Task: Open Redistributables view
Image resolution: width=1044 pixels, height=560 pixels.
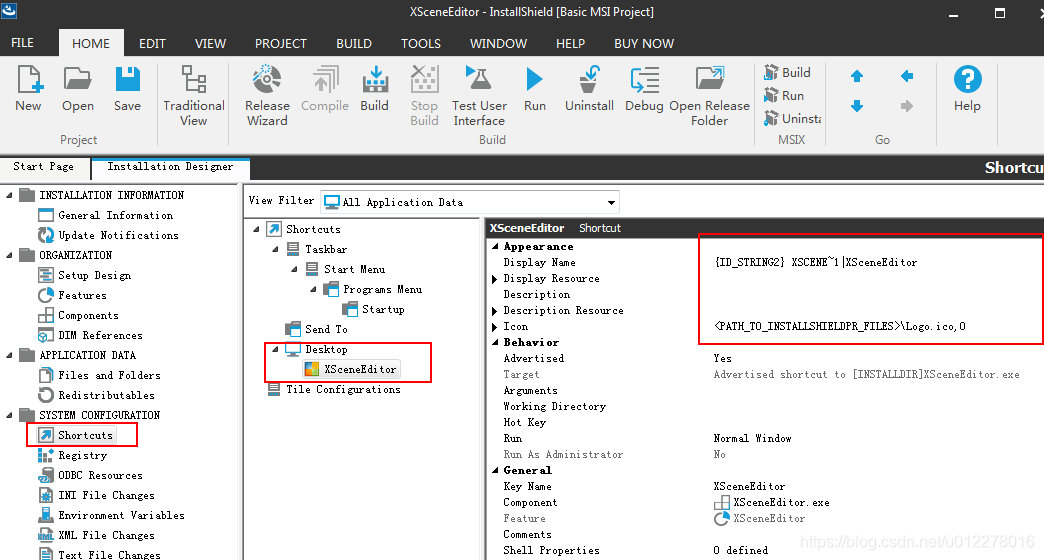Action: pos(107,395)
